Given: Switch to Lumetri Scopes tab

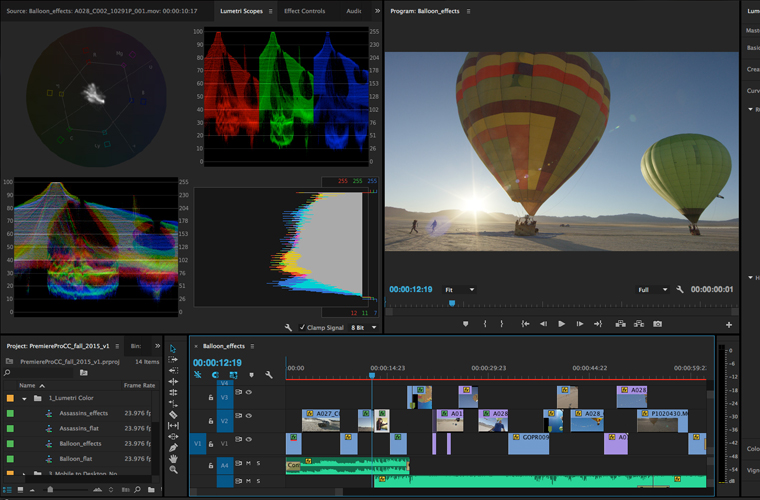Looking at the screenshot, I should pos(241,11).
